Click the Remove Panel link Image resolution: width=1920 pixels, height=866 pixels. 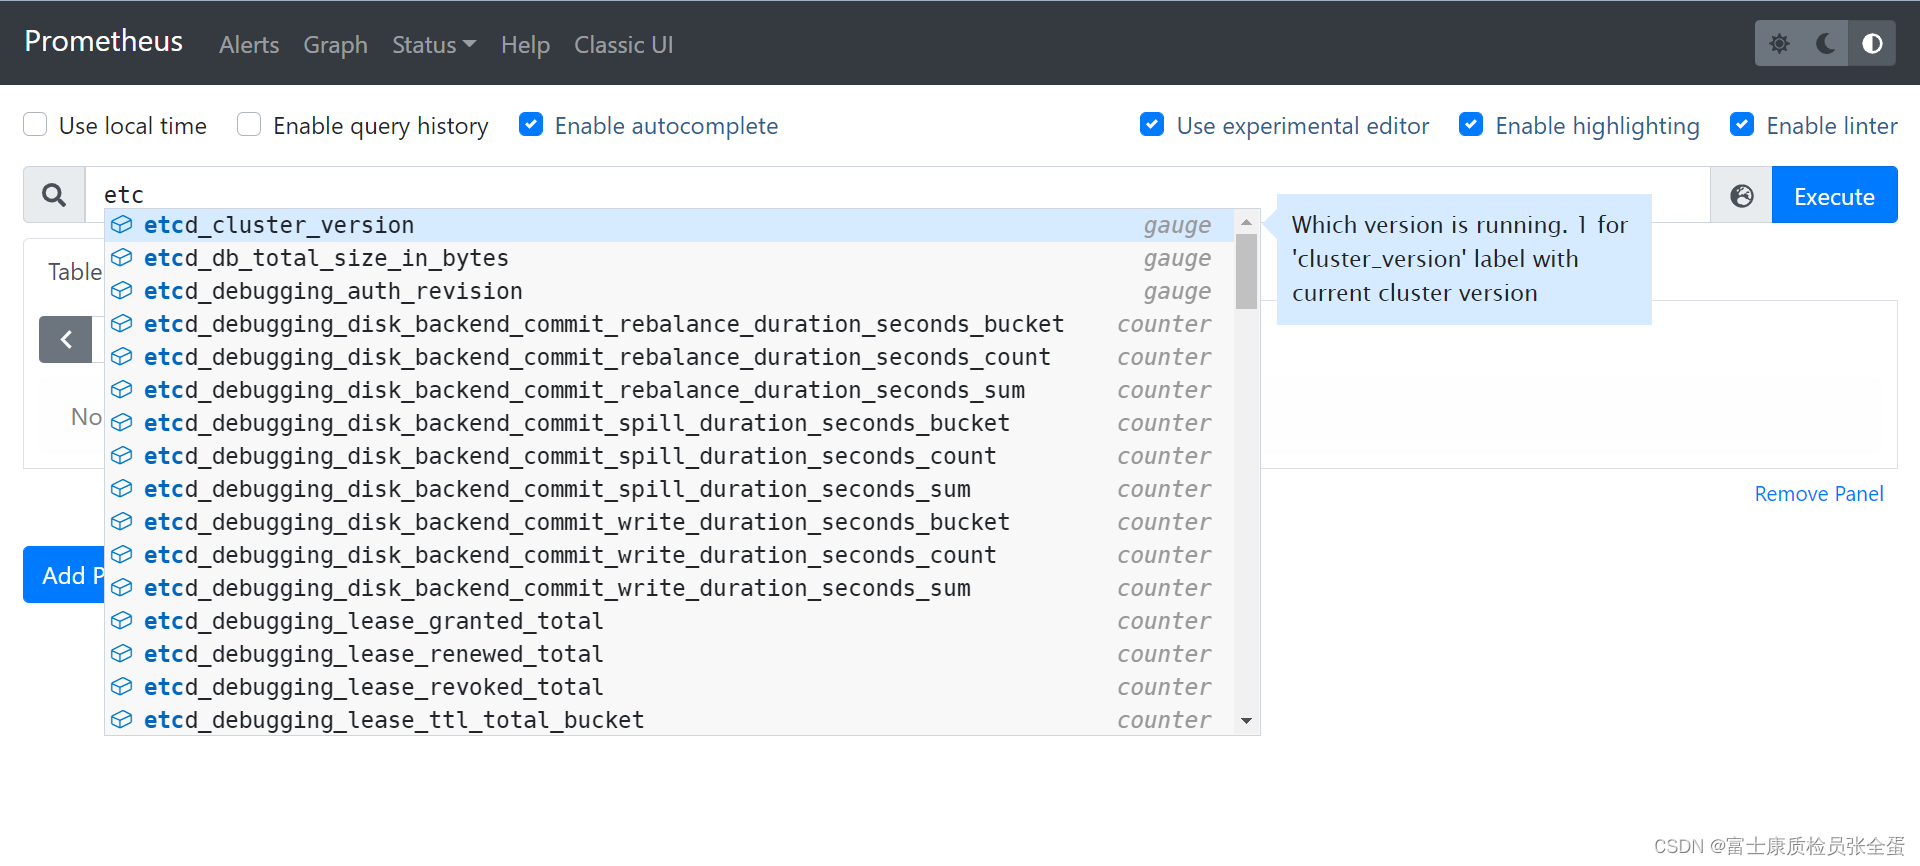point(1819,494)
